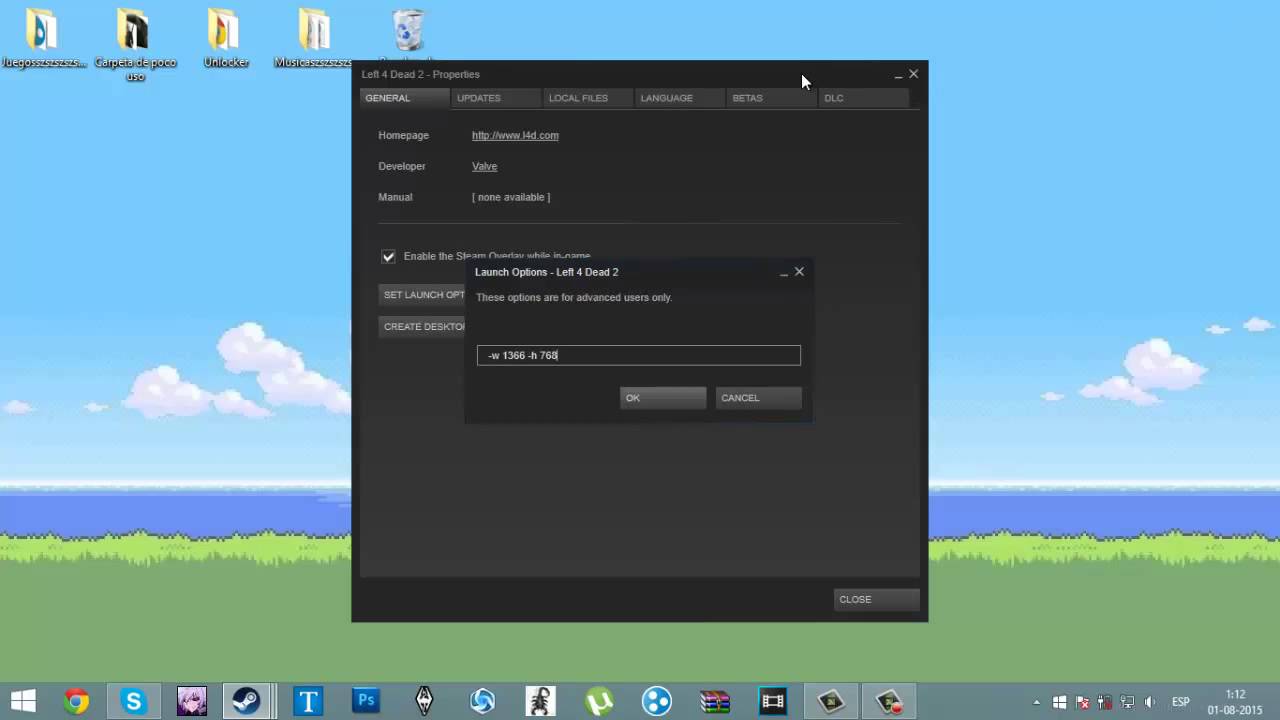
Task: Open the blue T app on taskbar
Action: point(307,701)
